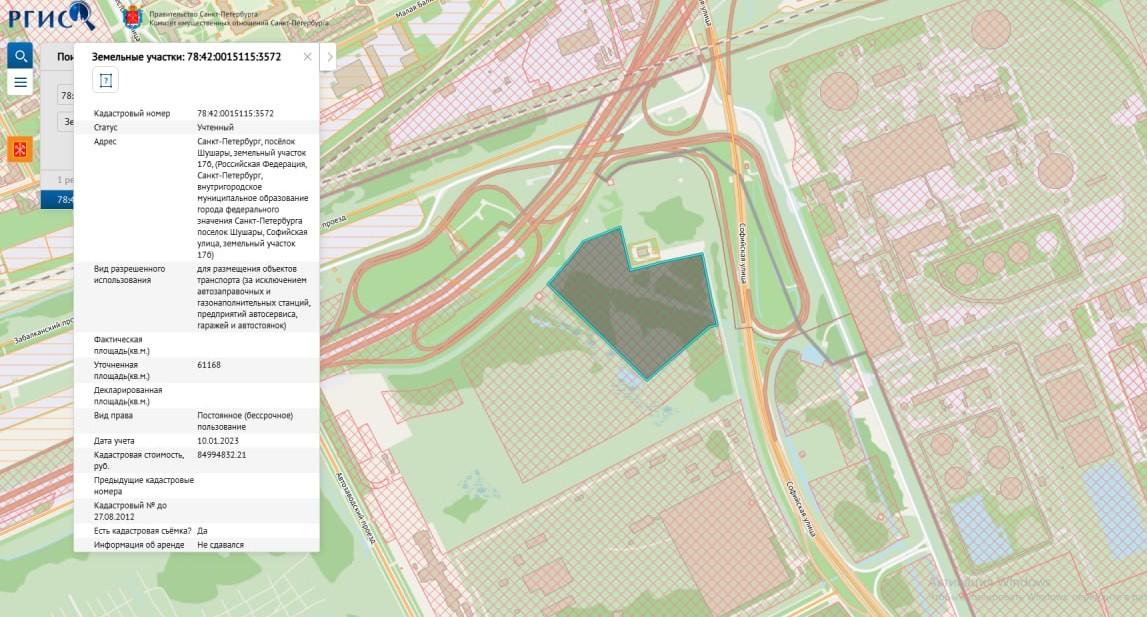Select the blue search result row 78:4

click(x=57, y=199)
